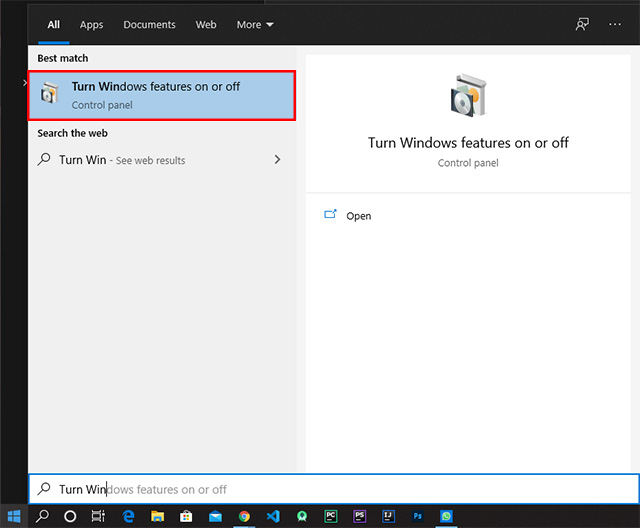The image size is (640, 528).
Task: Click Control panel label under preview title
Action: 468,163
